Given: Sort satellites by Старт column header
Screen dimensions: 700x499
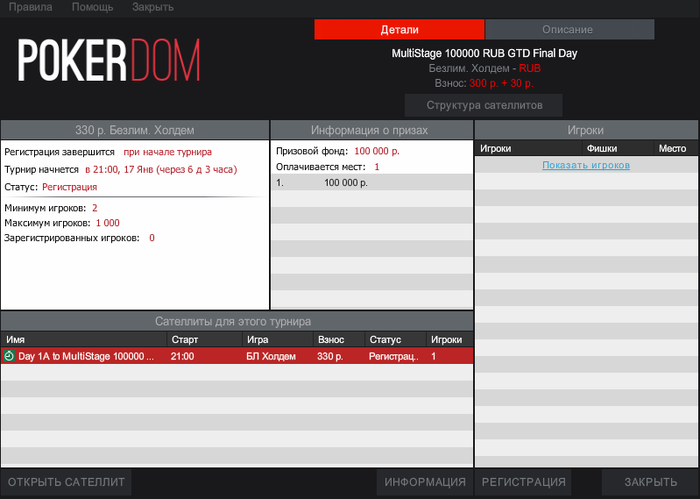Looking at the screenshot, I should coord(204,340).
